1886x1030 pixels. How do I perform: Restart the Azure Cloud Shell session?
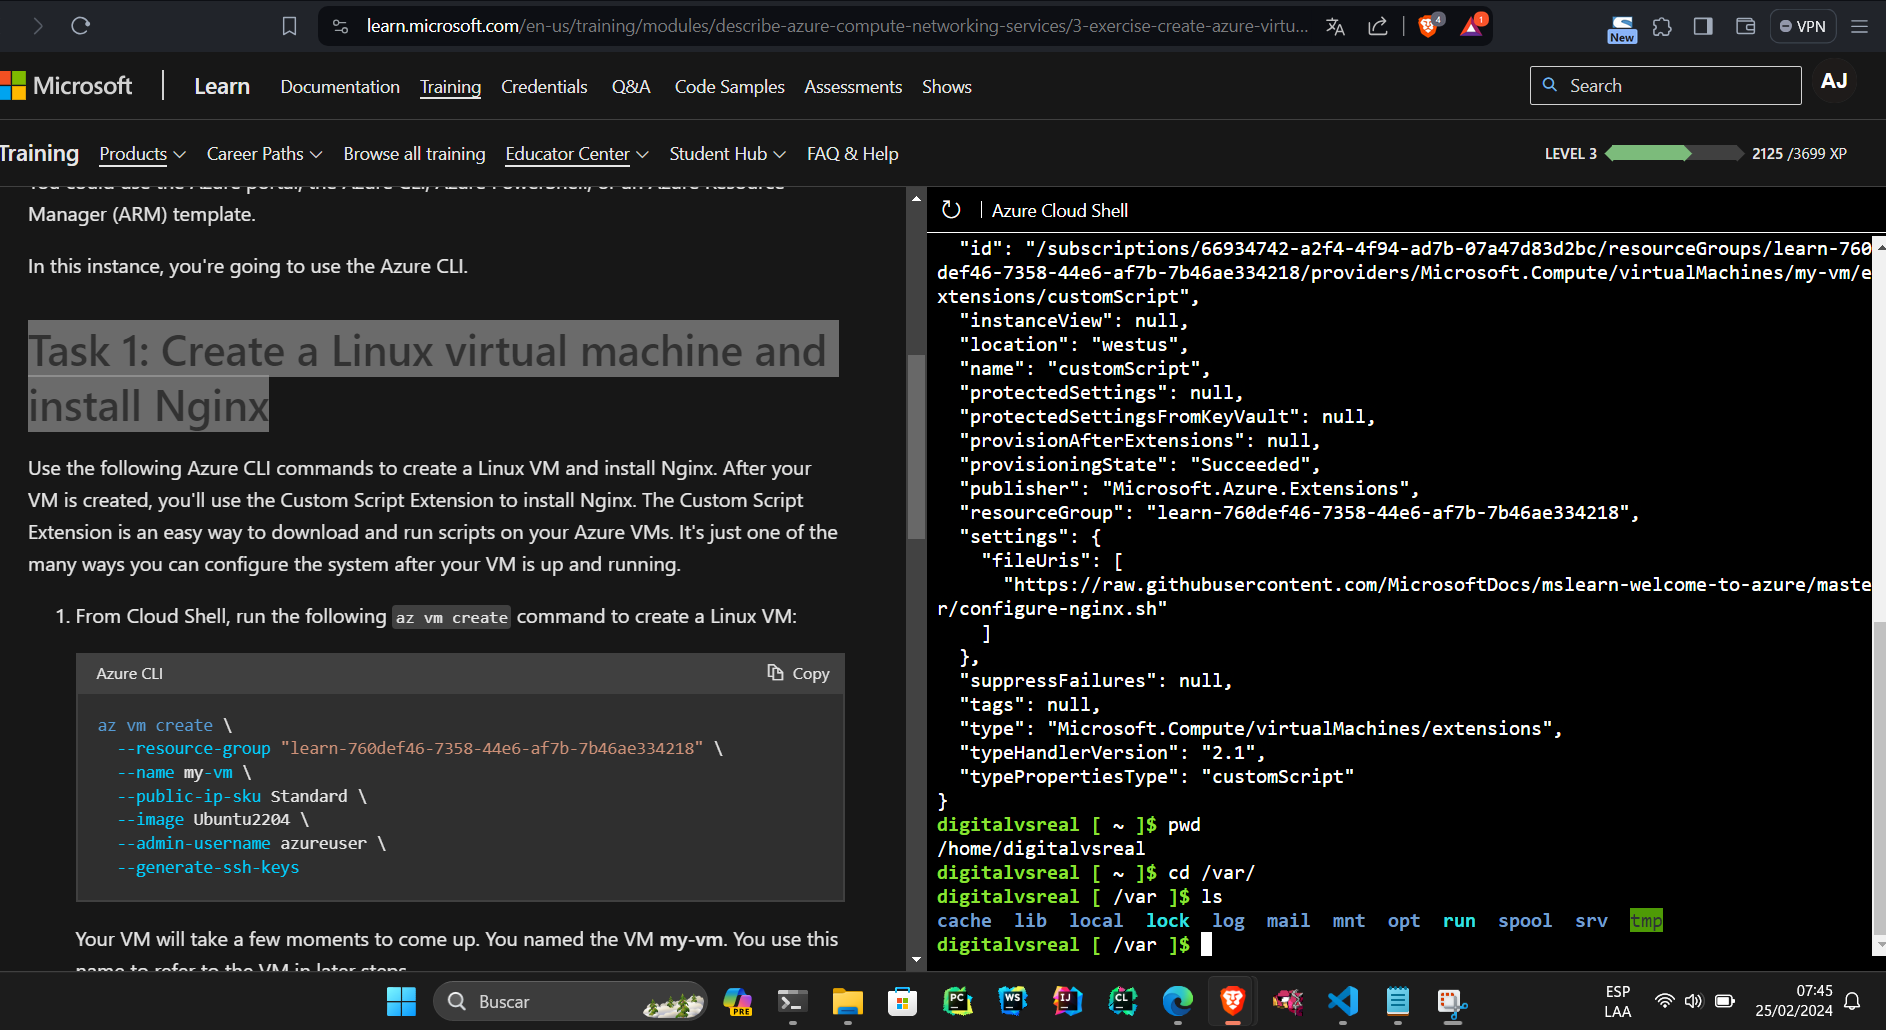pos(951,210)
